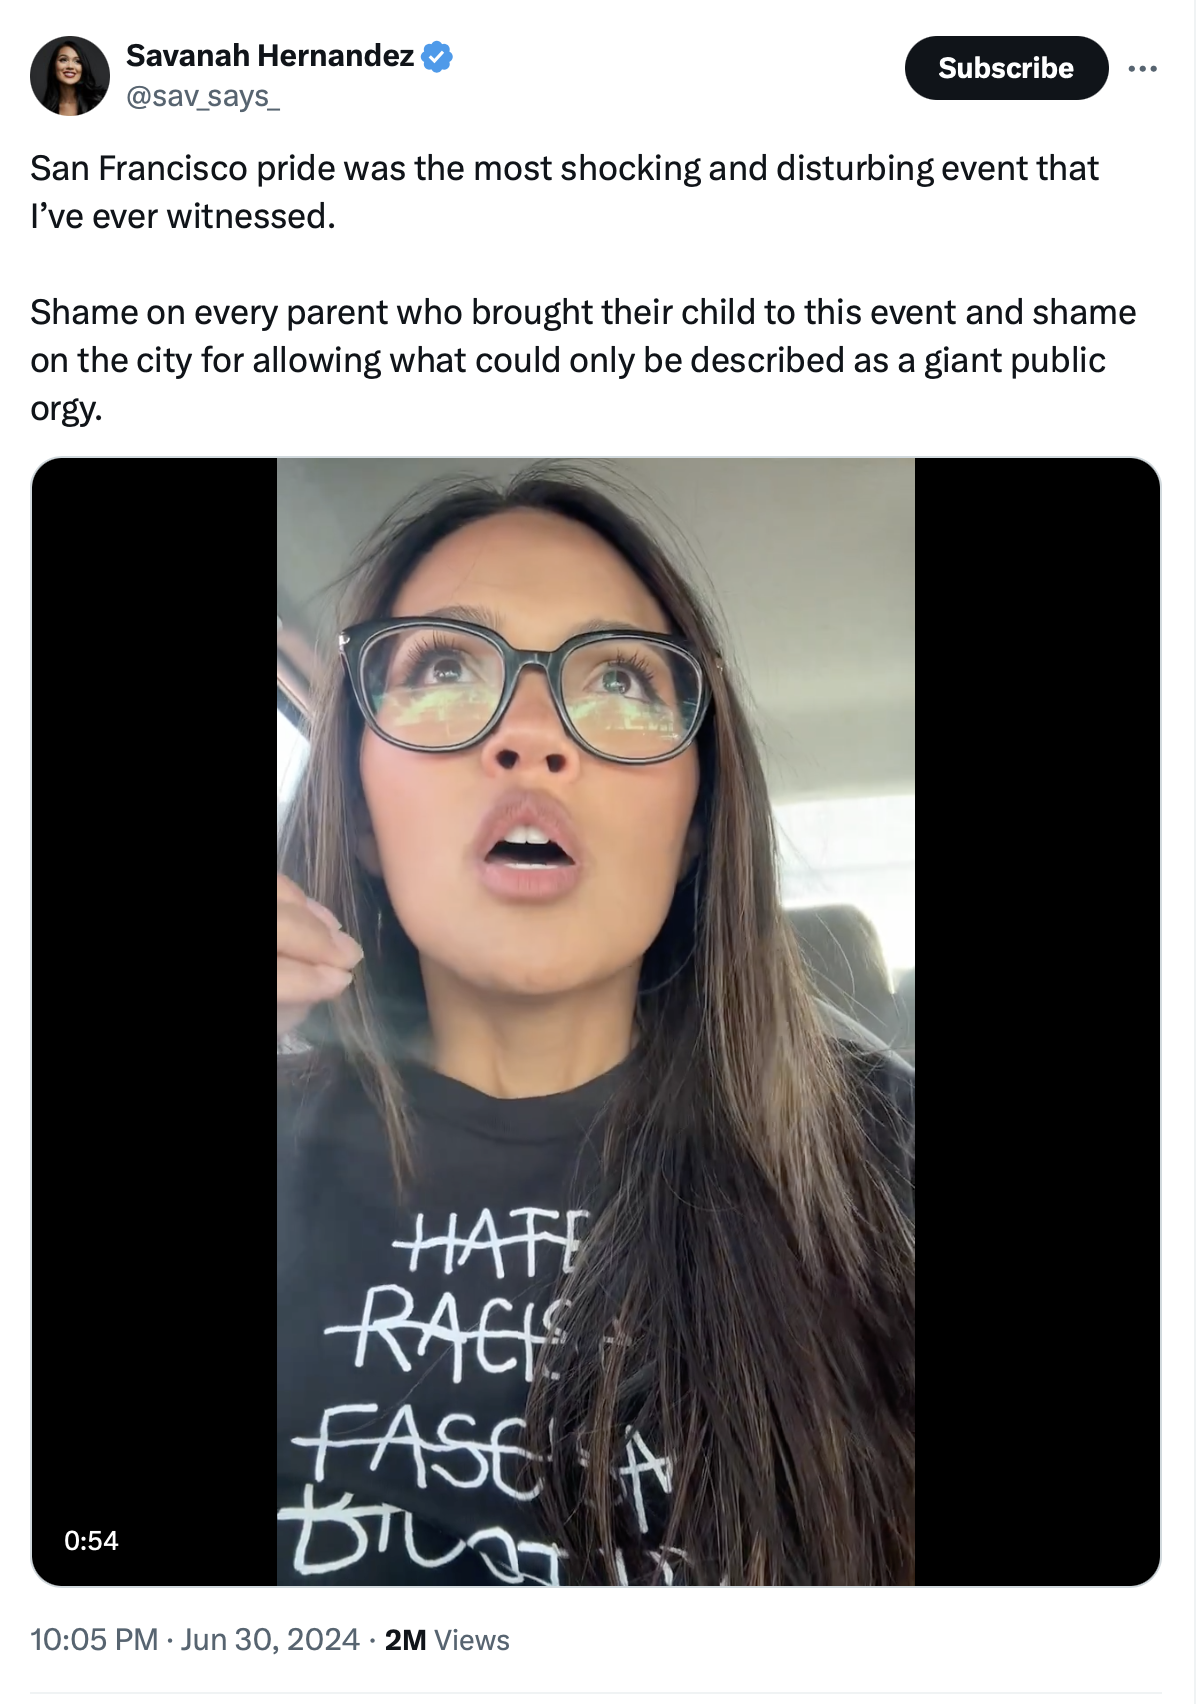View the 2M Views count

click(x=447, y=1640)
